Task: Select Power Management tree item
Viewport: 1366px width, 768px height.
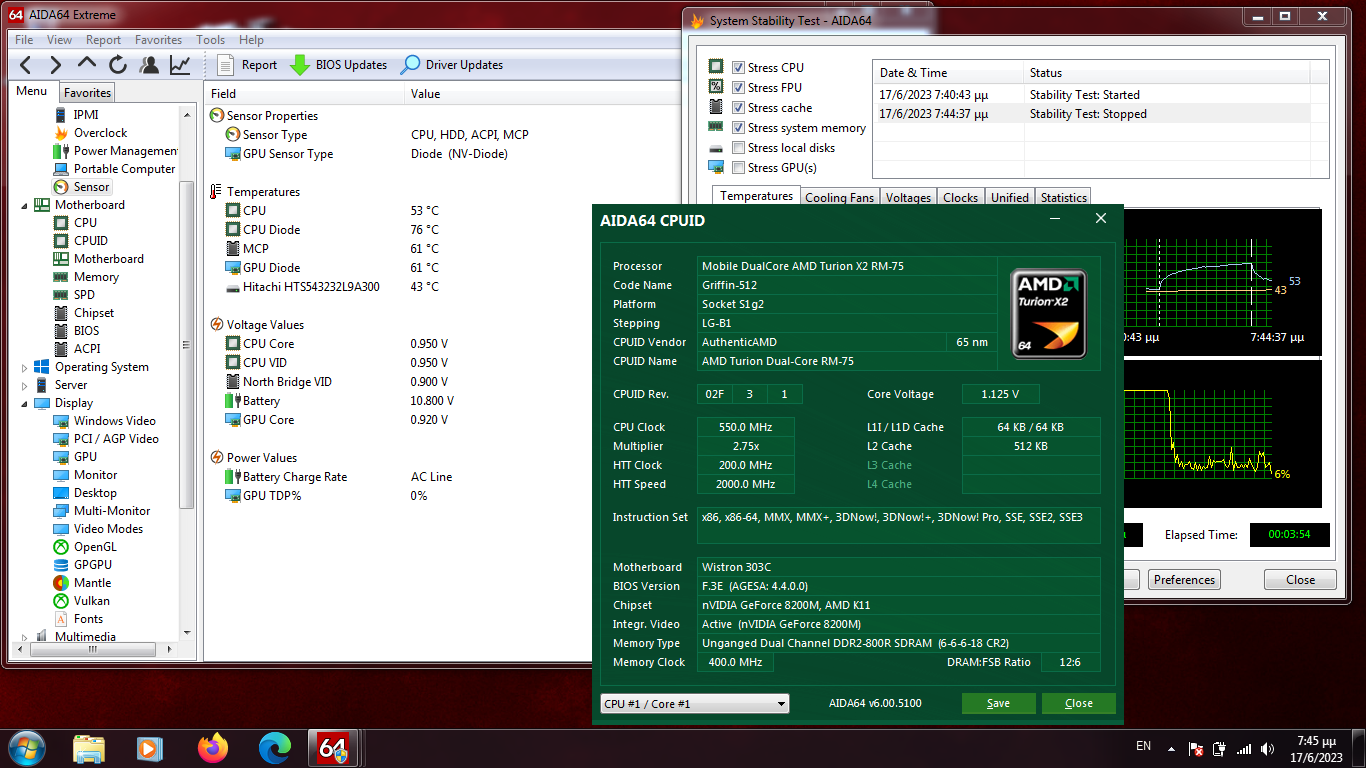Action: 114,151
